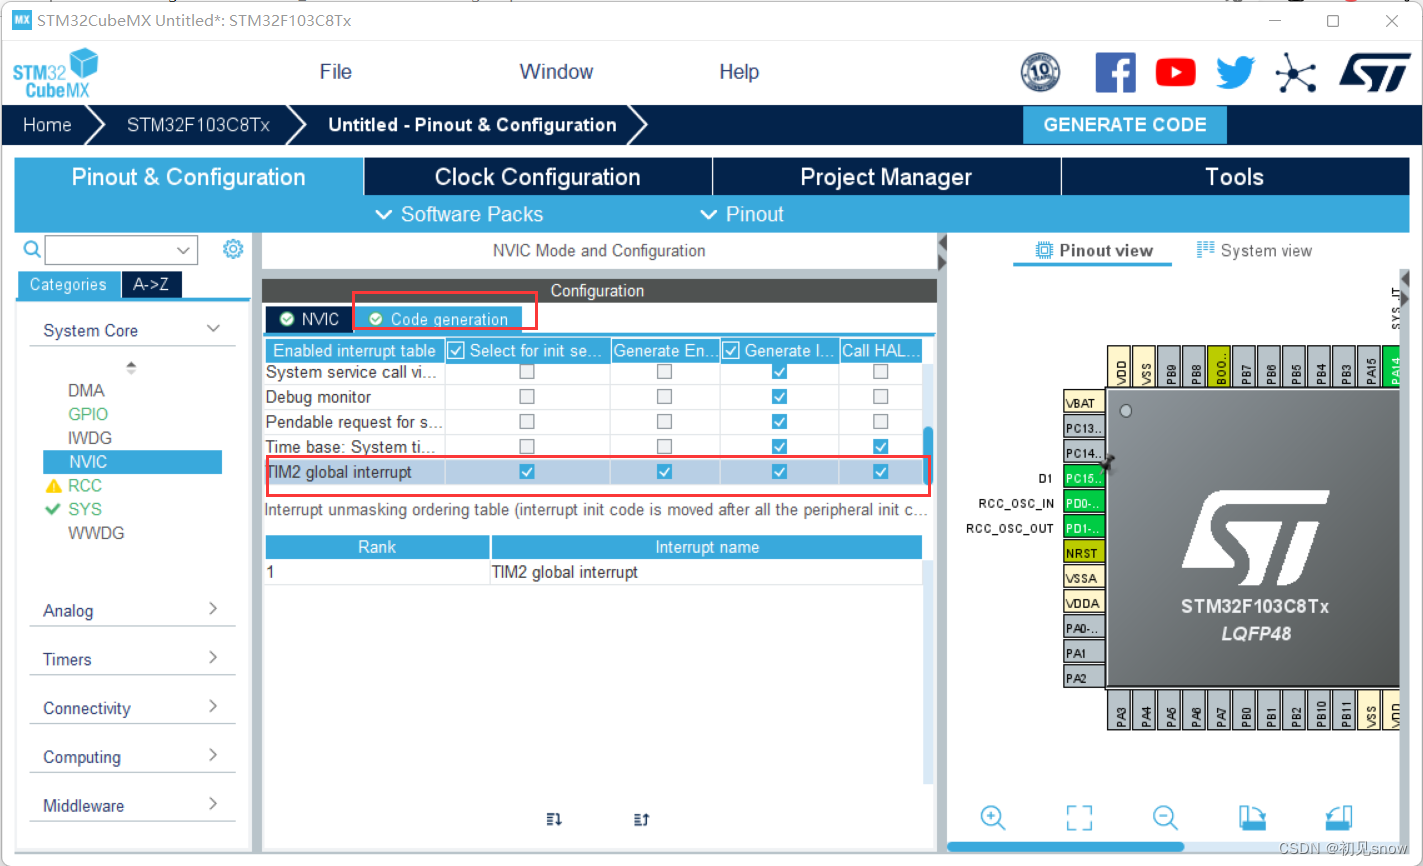Rotate the chip counter-clockwise icon

coord(1338,817)
